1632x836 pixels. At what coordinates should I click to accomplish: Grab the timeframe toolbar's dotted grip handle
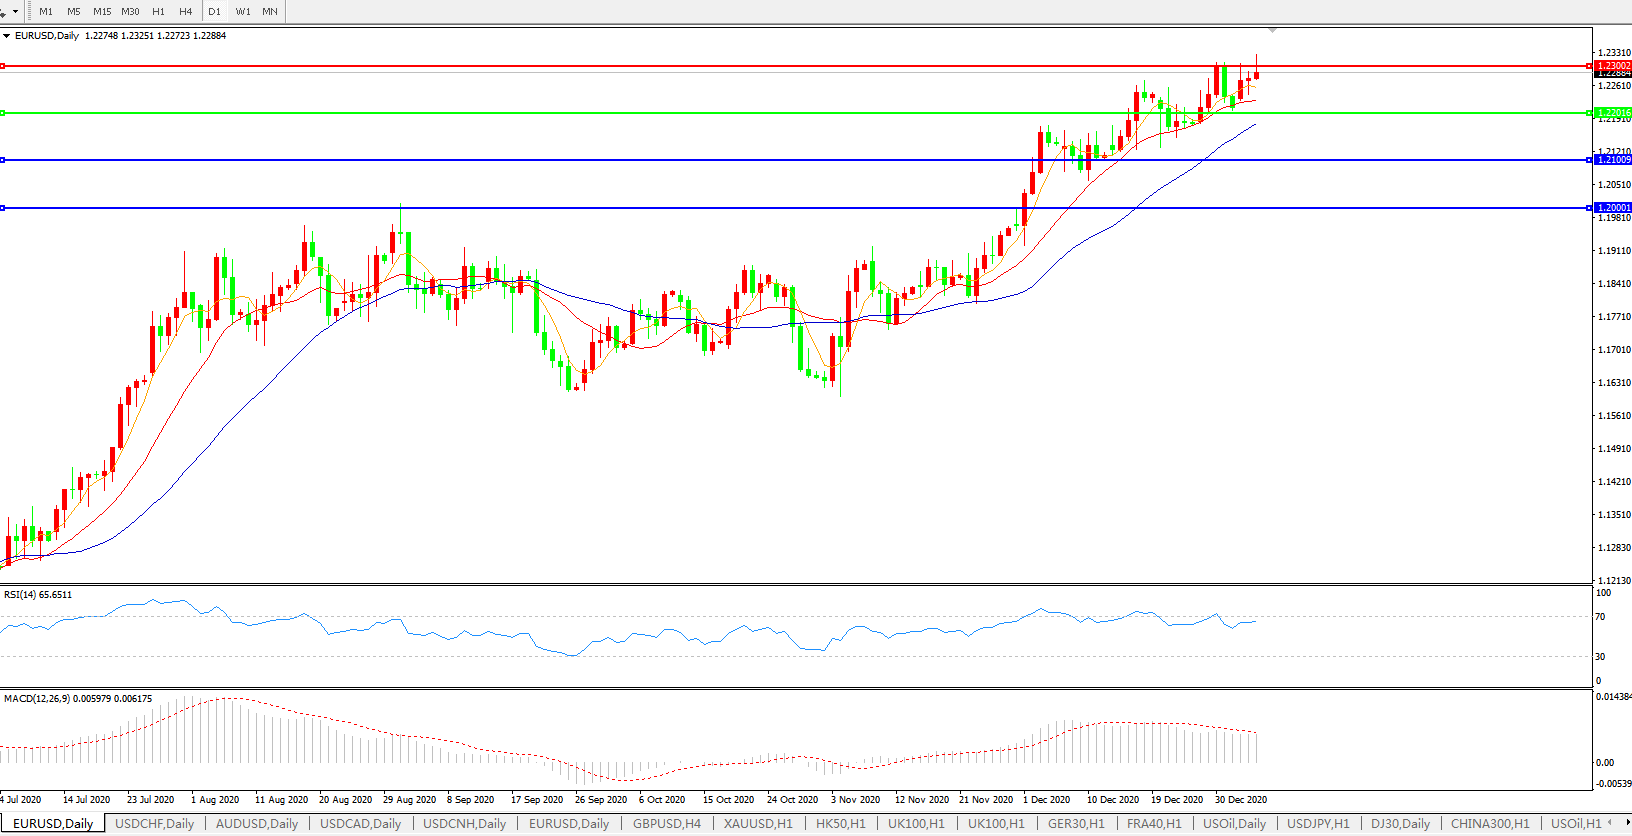[x=29, y=12]
